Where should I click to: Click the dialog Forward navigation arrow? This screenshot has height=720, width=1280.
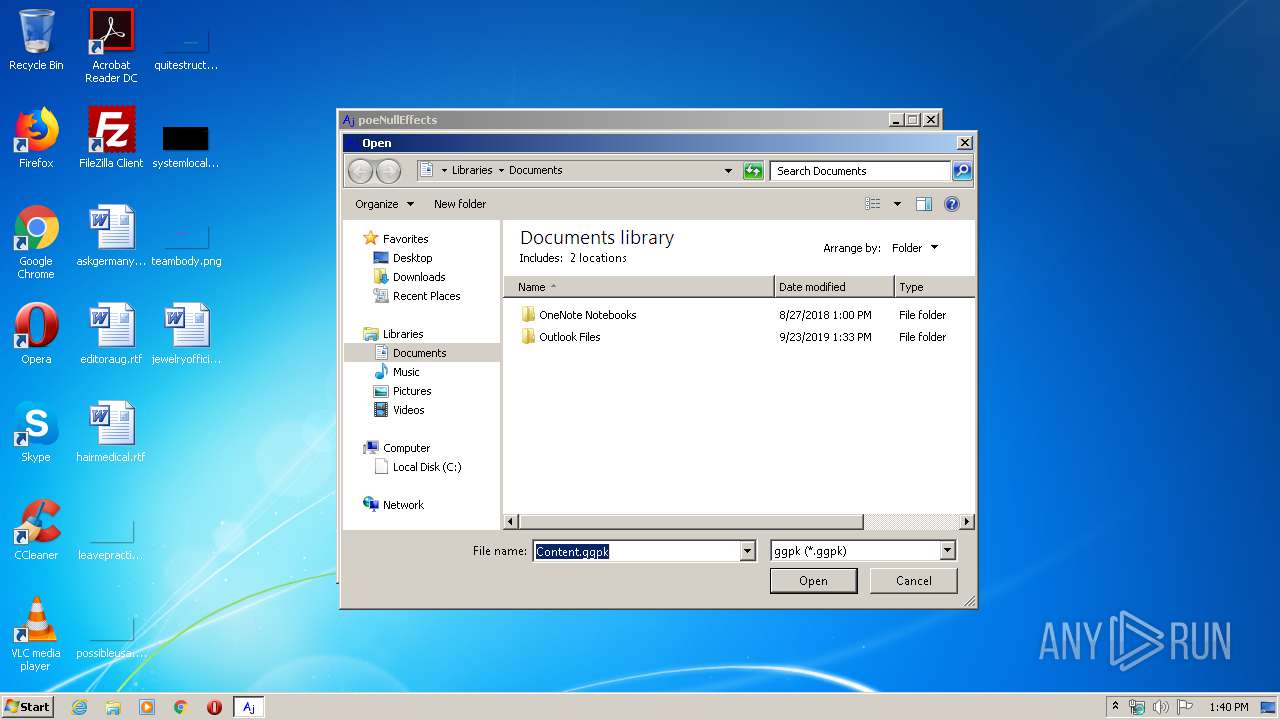coord(388,171)
